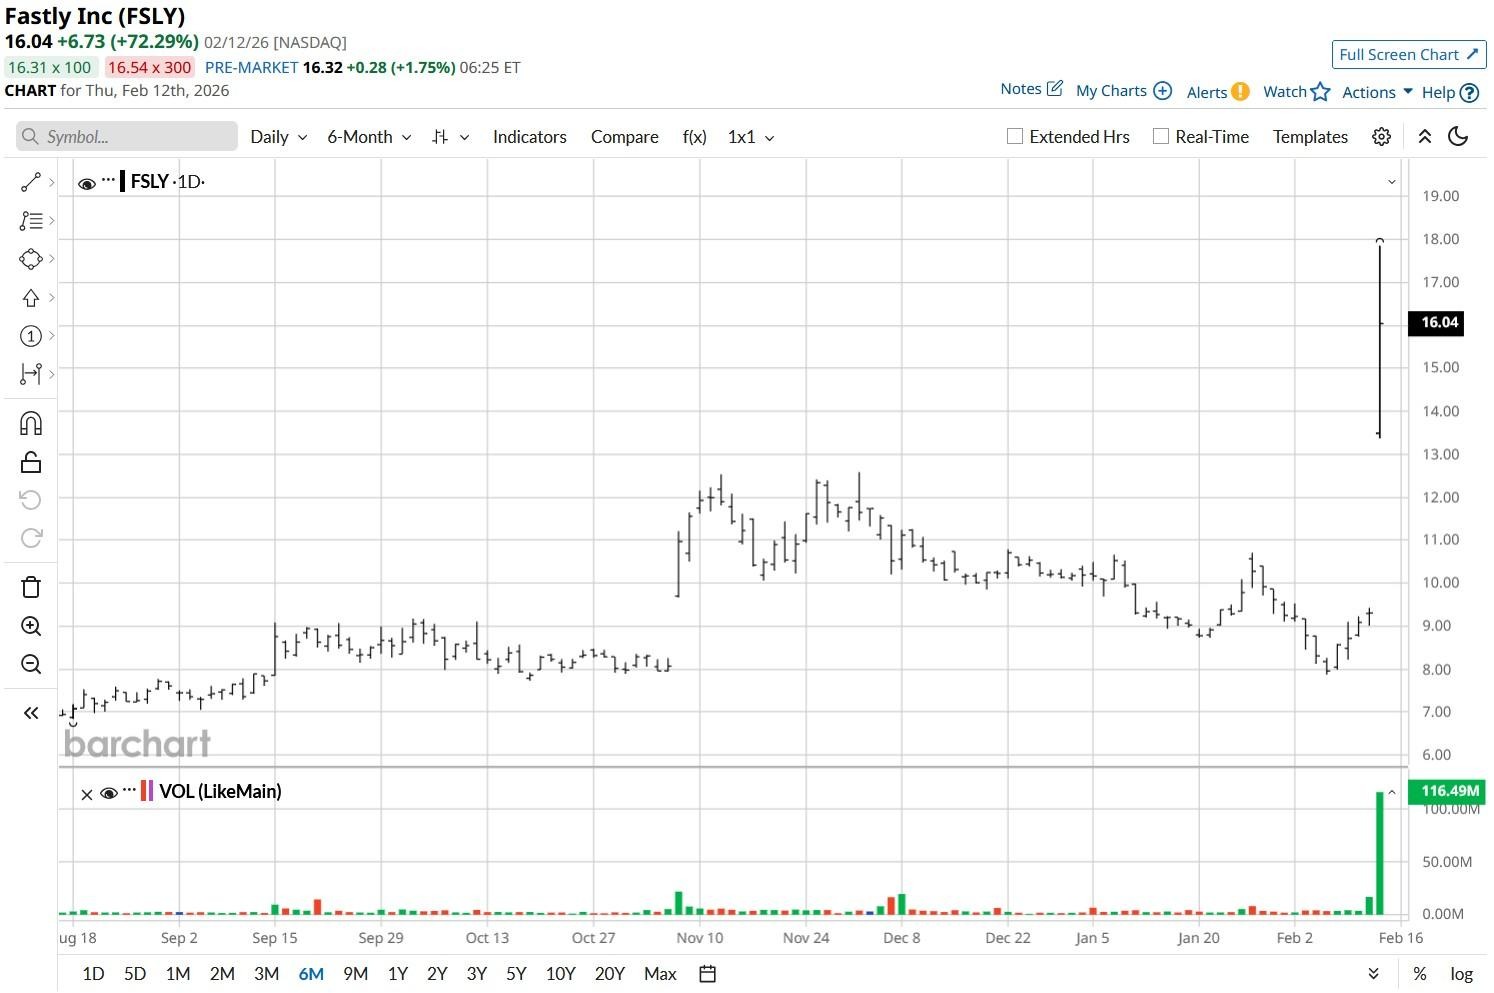1494x993 pixels.
Task: Switch to dark mode with moon icon
Action: (1458, 137)
